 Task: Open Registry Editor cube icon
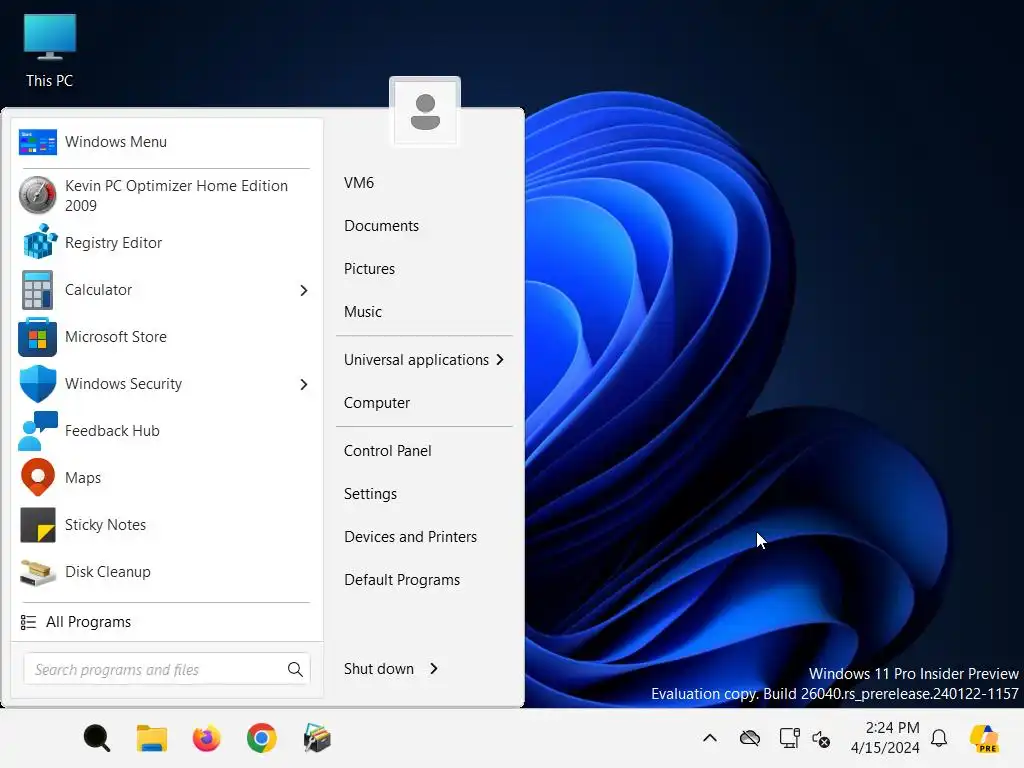(38, 242)
